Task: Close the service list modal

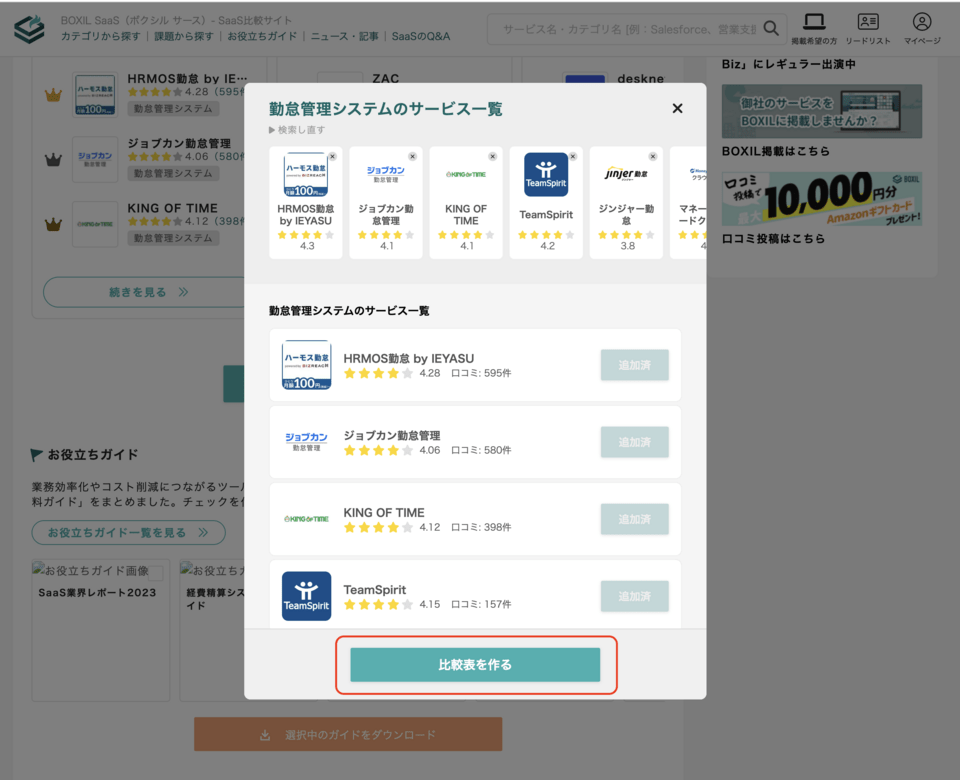Action: point(677,108)
